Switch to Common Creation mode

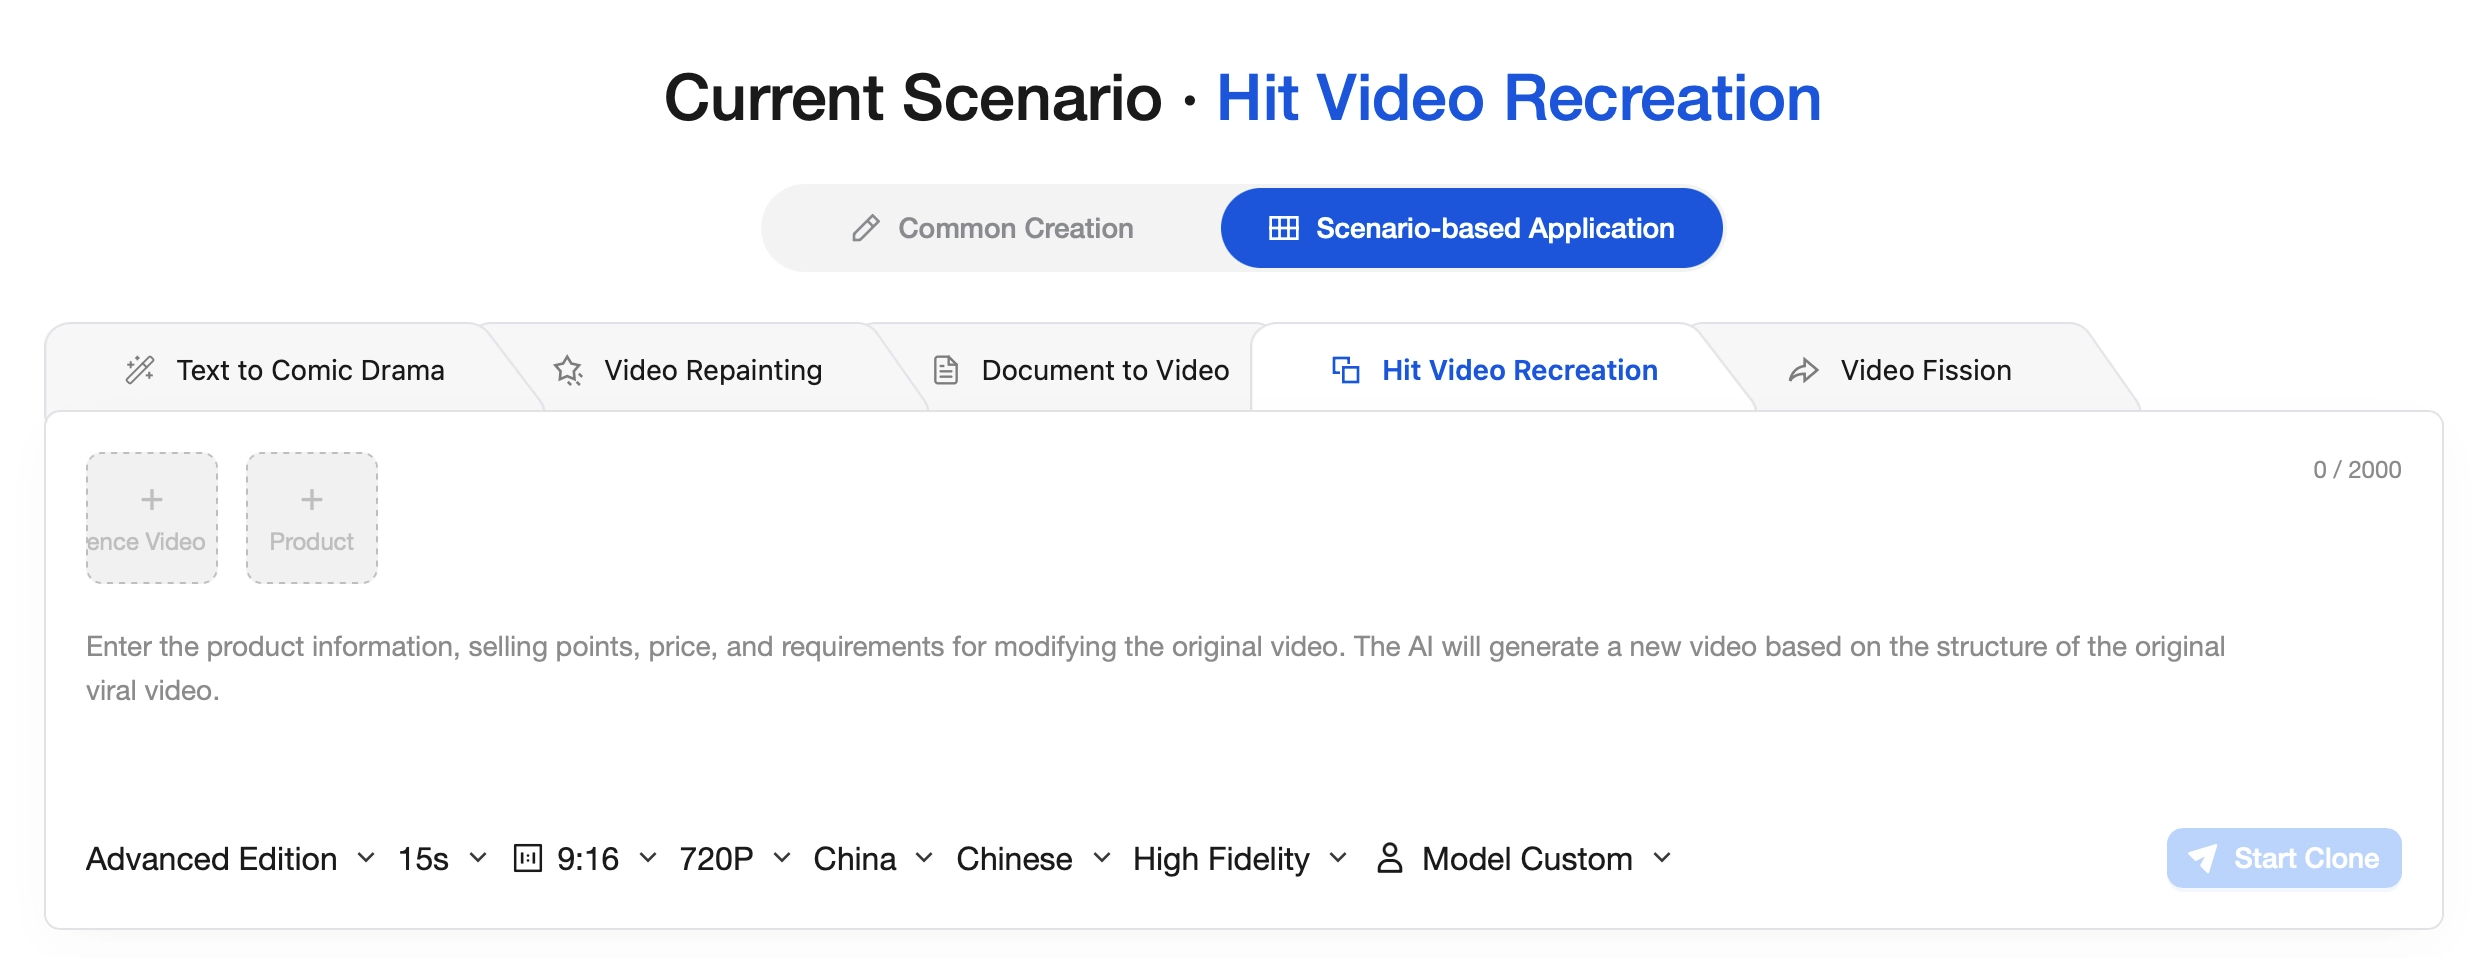[x=992, y=228]
